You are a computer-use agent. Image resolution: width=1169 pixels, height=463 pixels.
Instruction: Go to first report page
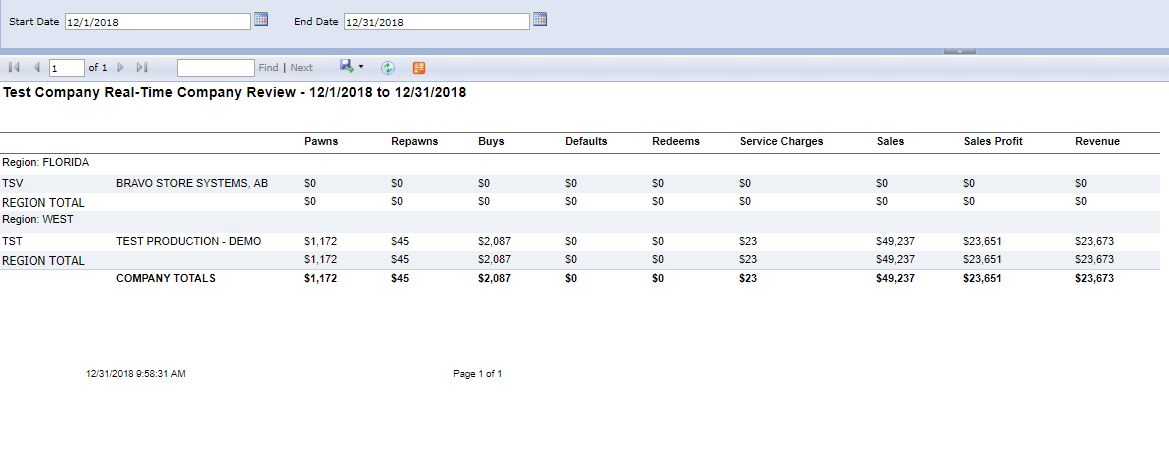click(13, 67)
